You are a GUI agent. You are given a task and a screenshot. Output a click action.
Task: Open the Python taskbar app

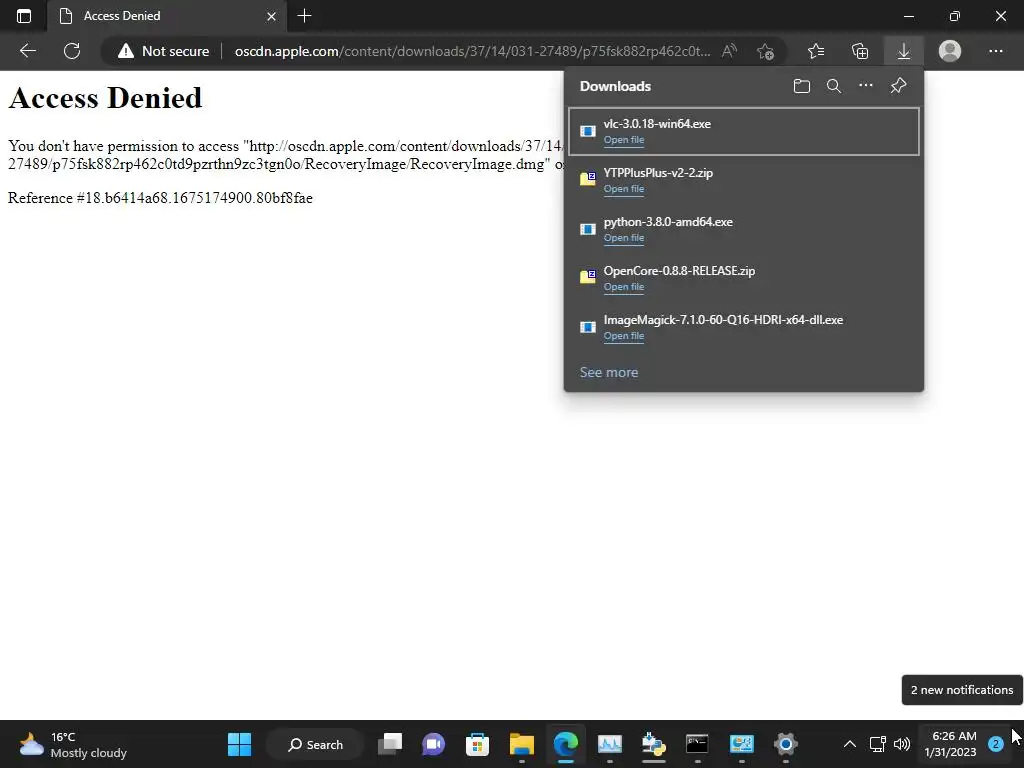pos(654,744)
